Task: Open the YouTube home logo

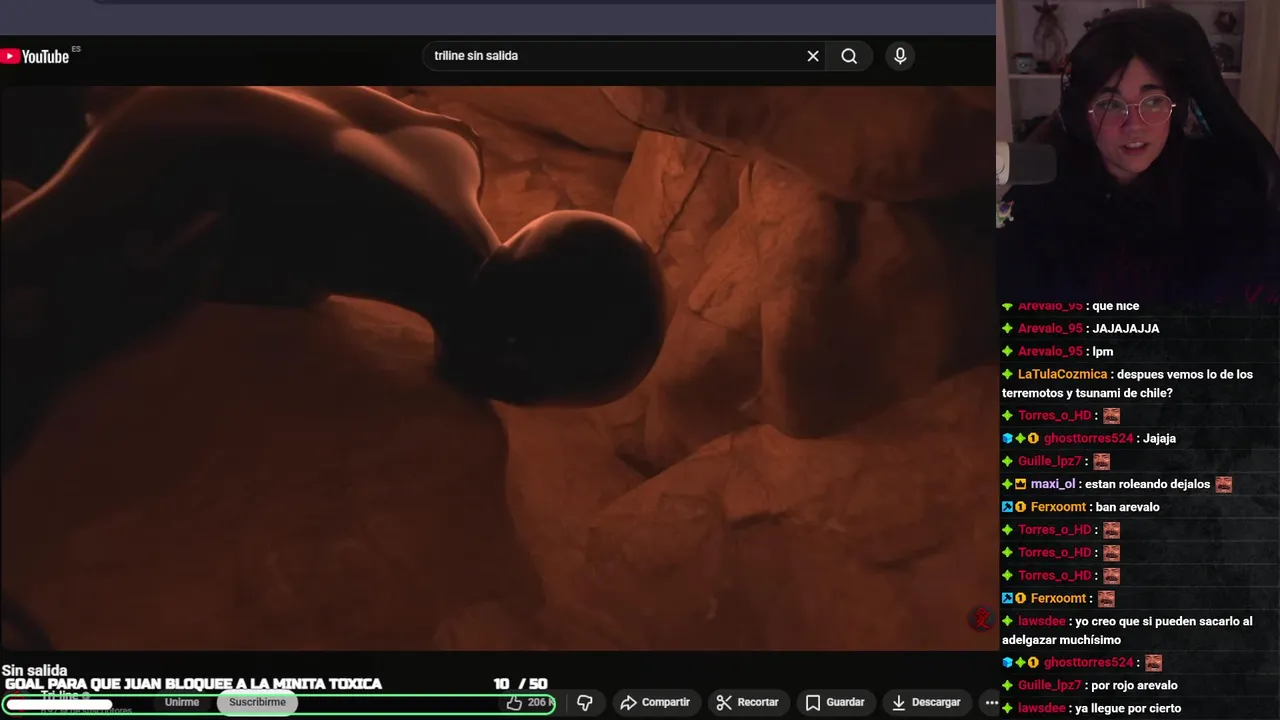Action: (35, 56)
